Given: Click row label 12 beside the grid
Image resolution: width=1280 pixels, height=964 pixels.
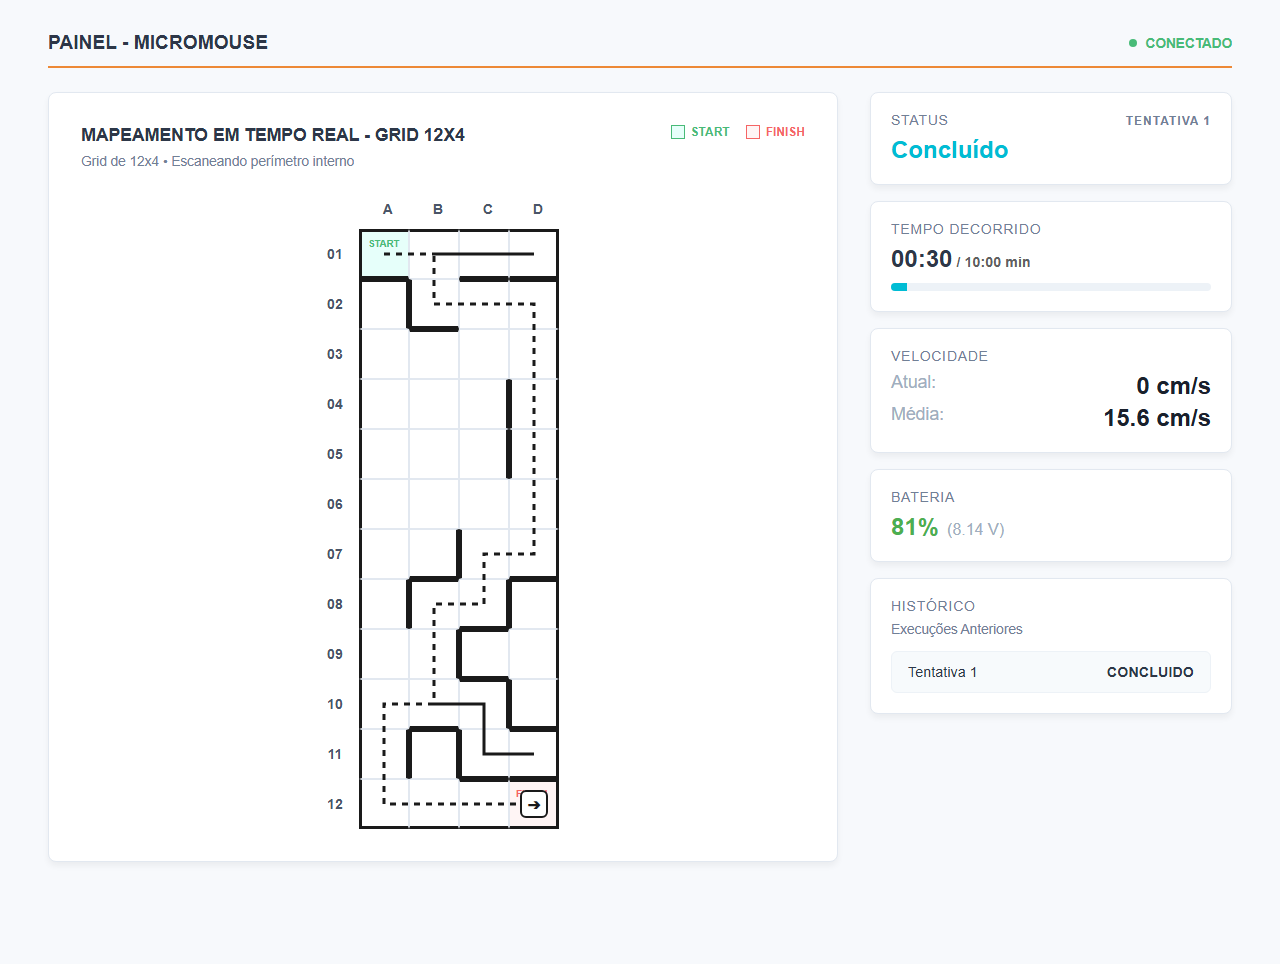Looking at the screenshot, I should click(335, 804).
